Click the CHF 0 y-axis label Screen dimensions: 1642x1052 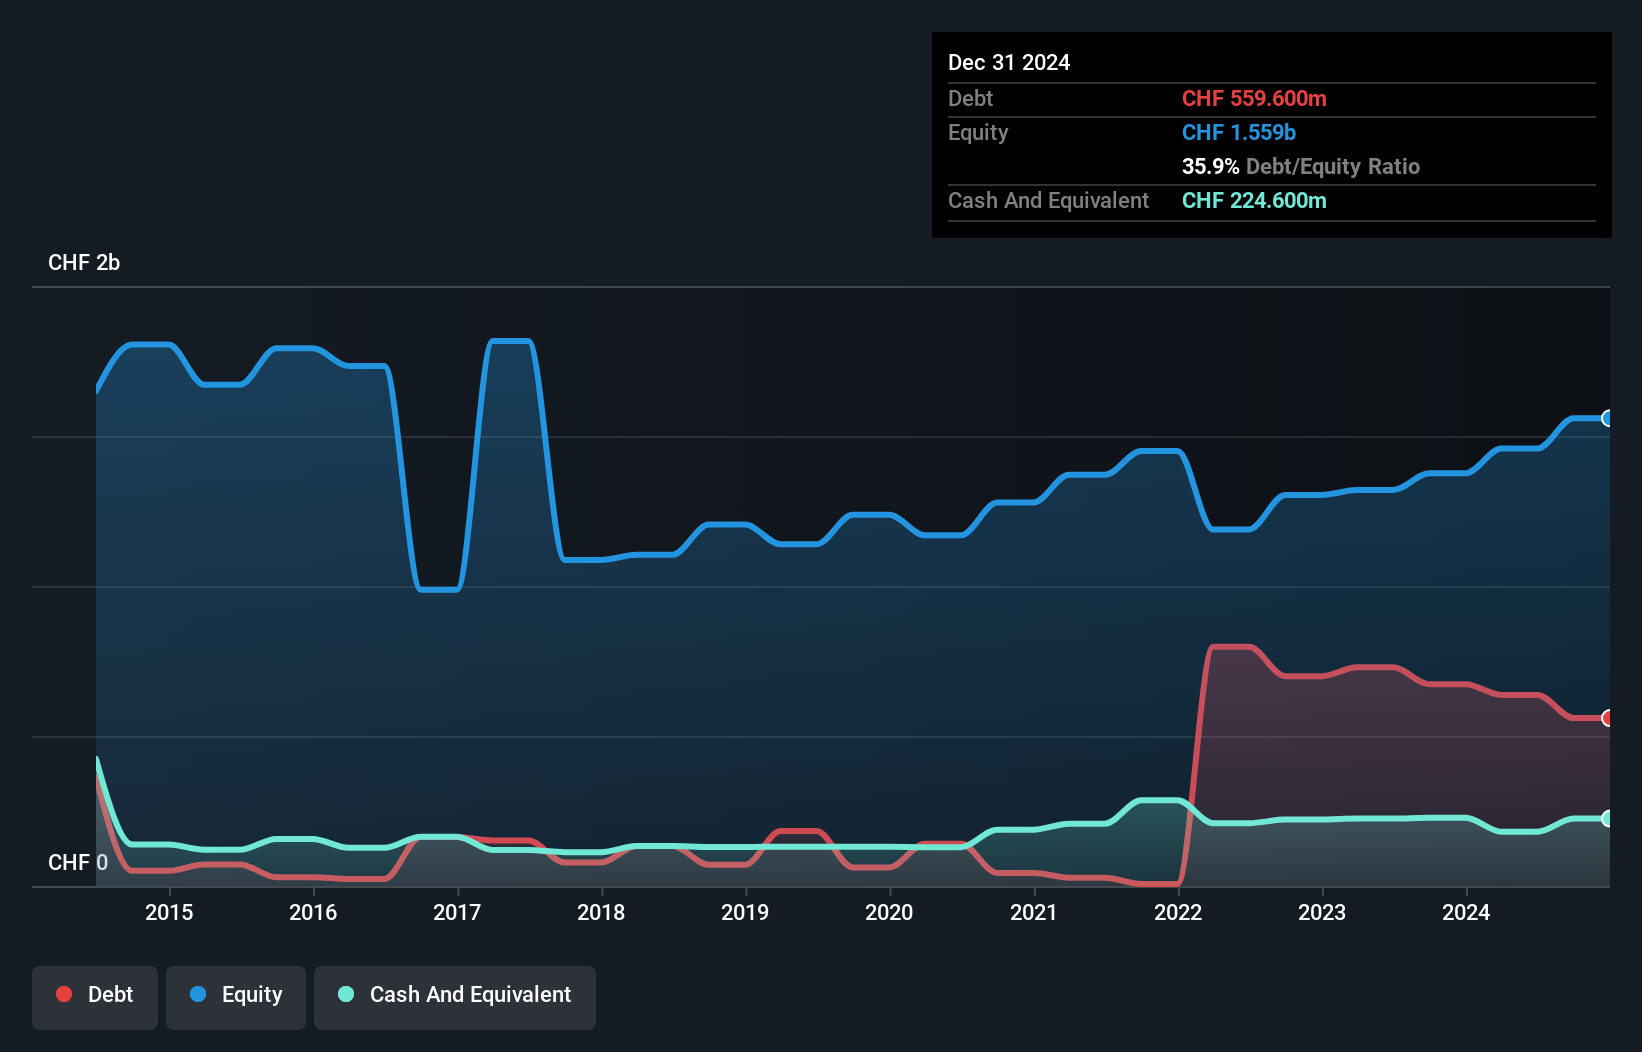[78, 862]
